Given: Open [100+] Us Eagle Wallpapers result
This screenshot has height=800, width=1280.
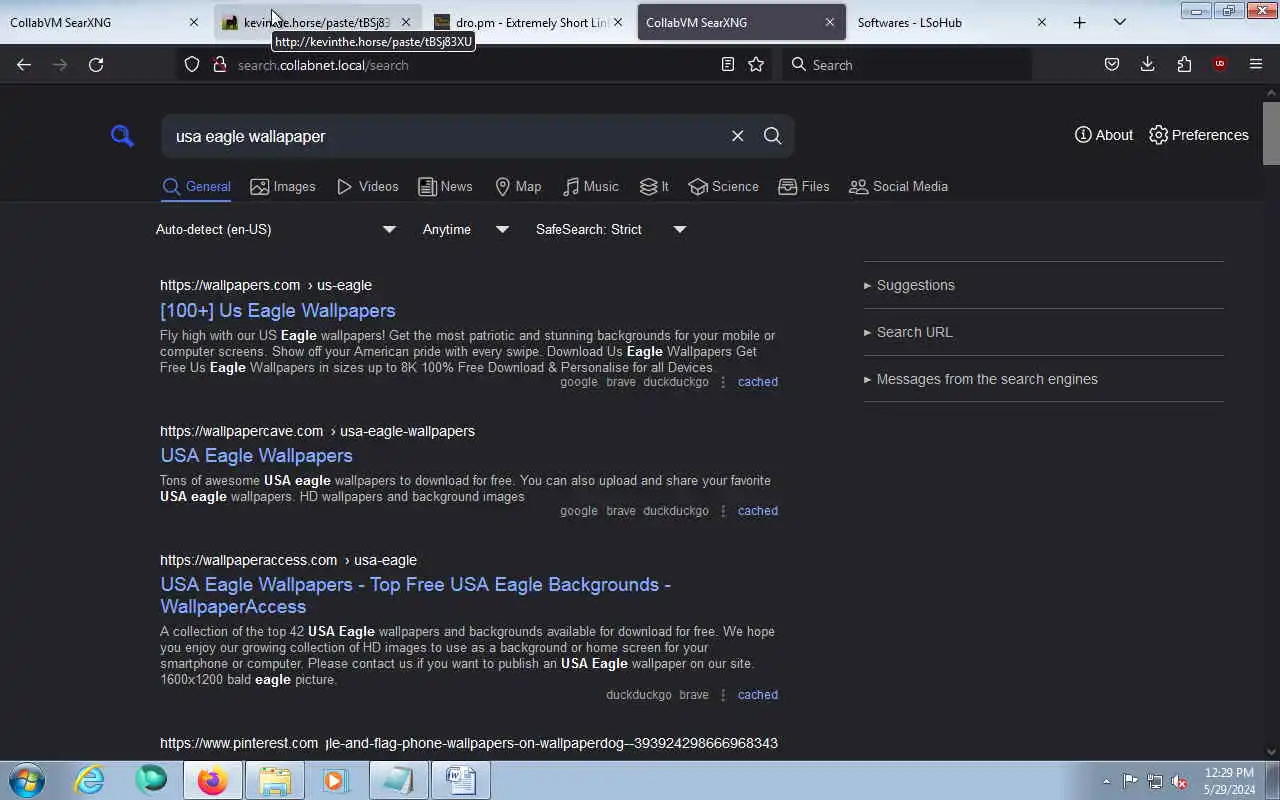Looking at the screenshot, I should click(x=277, y=310).
